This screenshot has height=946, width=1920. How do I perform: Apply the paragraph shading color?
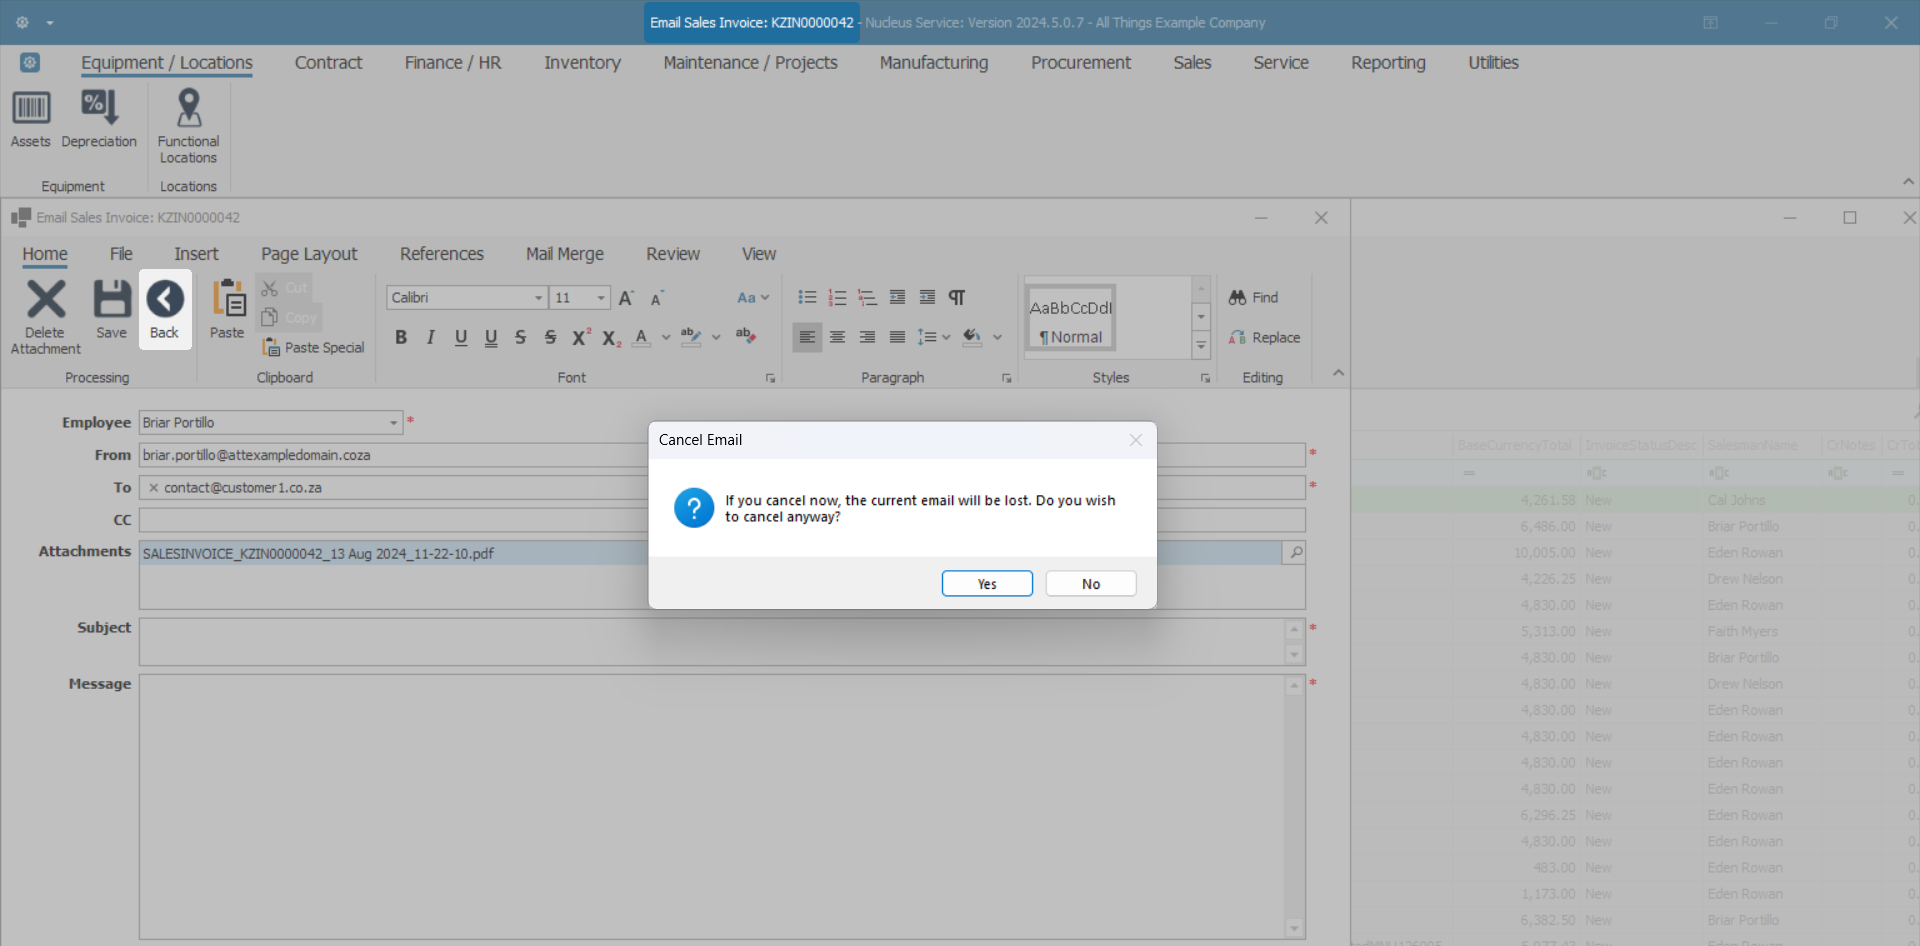tap(972, 338)
